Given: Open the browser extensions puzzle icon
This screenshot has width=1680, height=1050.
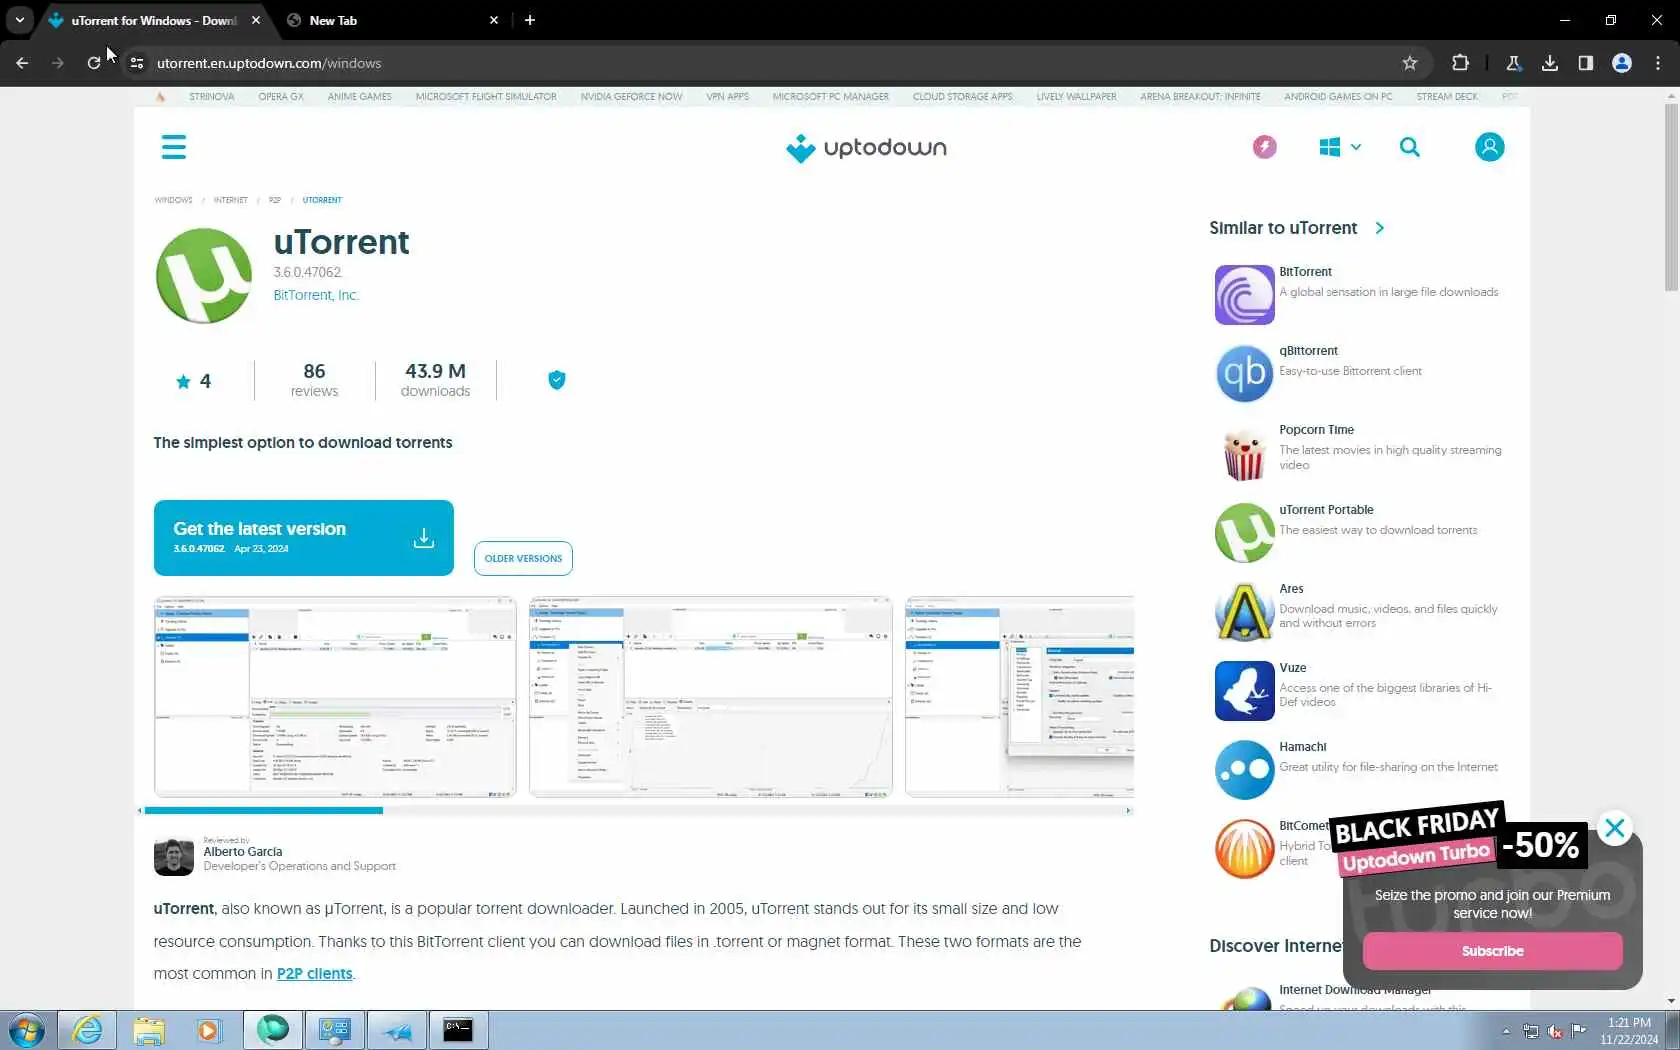Looking at the screenshot, I should click(1460, 63).
